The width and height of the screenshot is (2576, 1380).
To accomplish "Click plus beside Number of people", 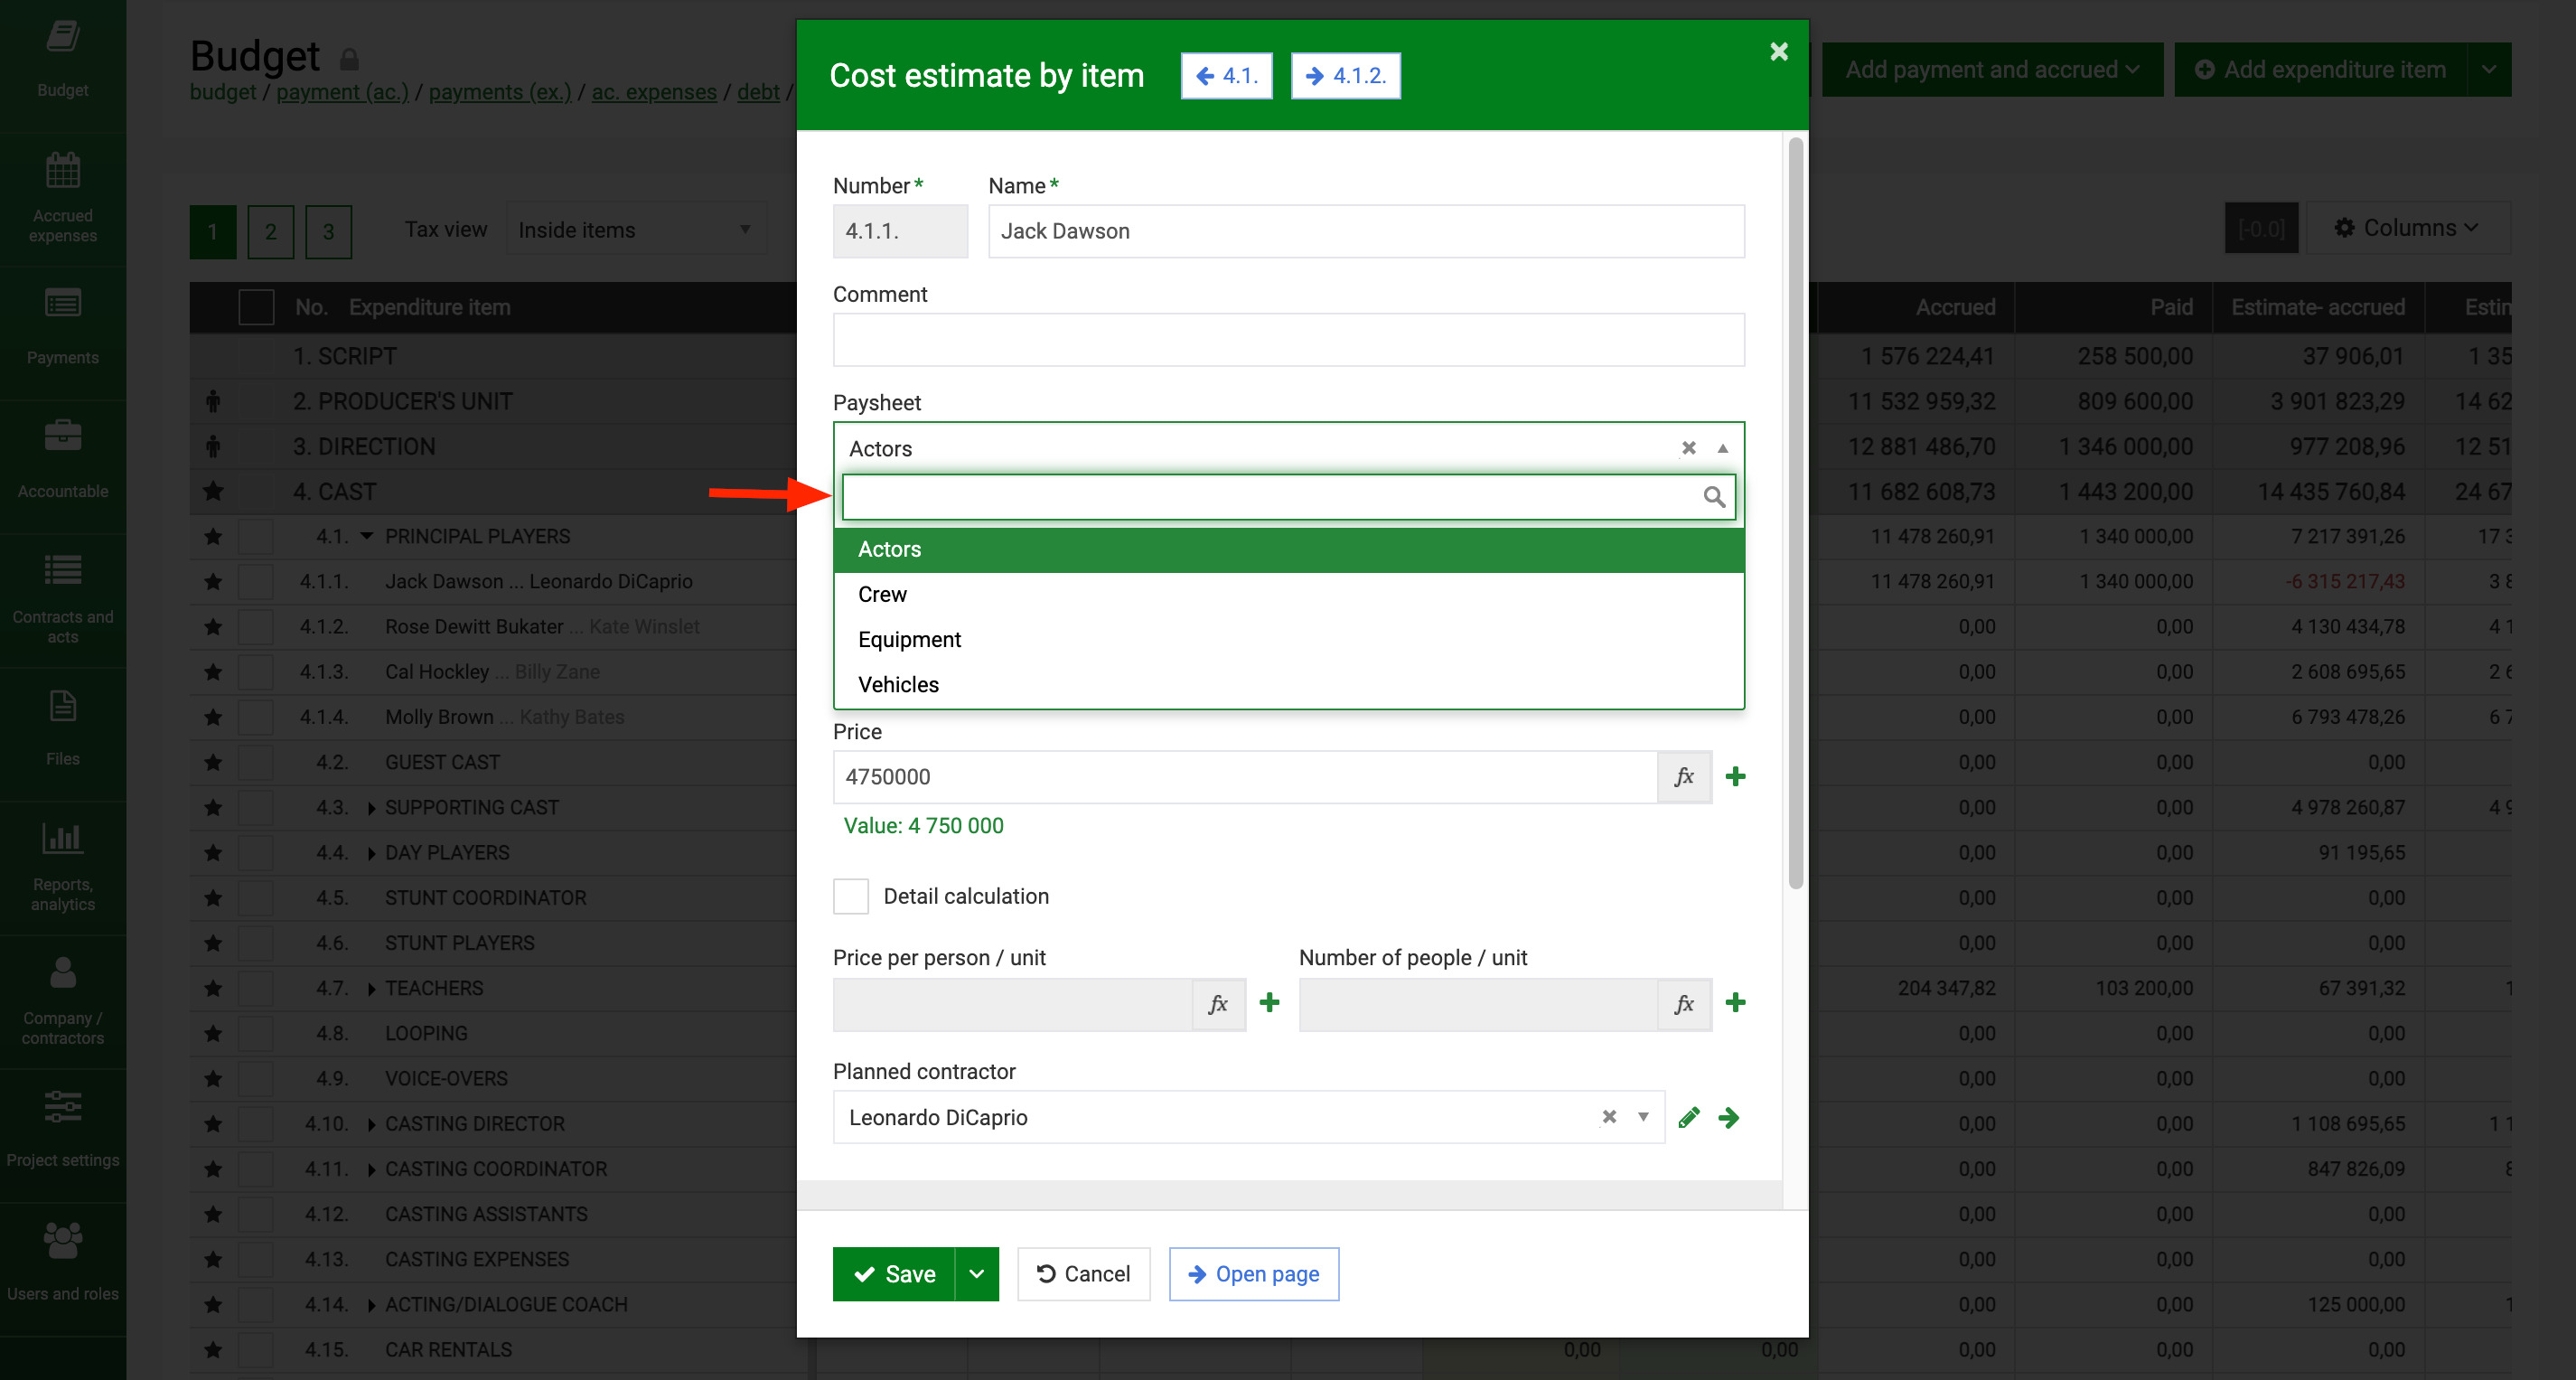I will 1736,1003.
